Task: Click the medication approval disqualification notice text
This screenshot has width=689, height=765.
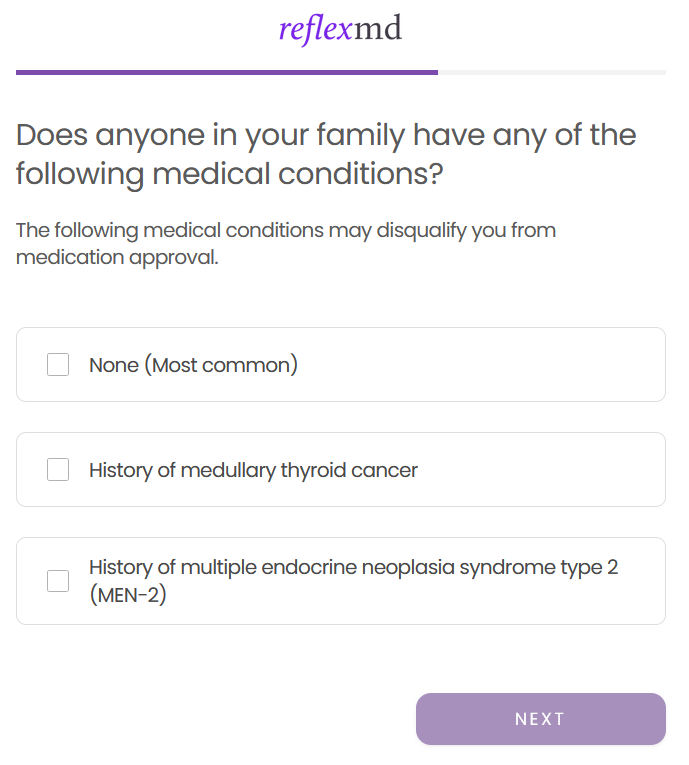Action: point(286,244)
